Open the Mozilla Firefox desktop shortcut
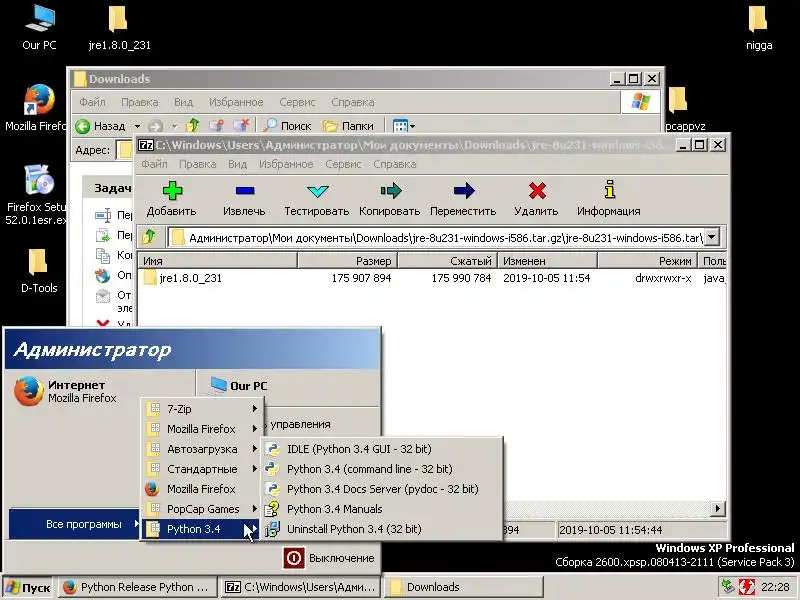The width and height of the screenshot is (800, 600). [x=36, y=108]
